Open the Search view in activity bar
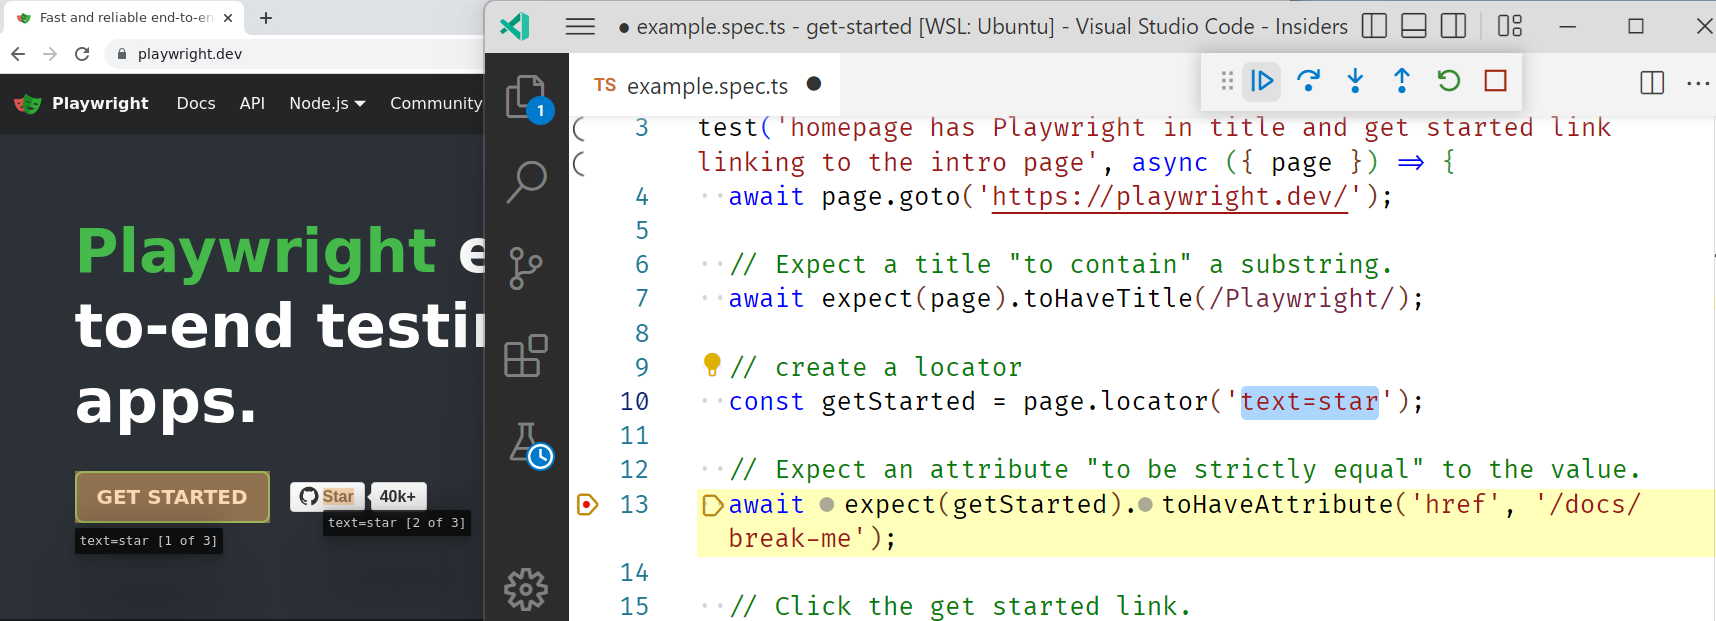This screenshot has width=1716, height=621. point(527,182)
